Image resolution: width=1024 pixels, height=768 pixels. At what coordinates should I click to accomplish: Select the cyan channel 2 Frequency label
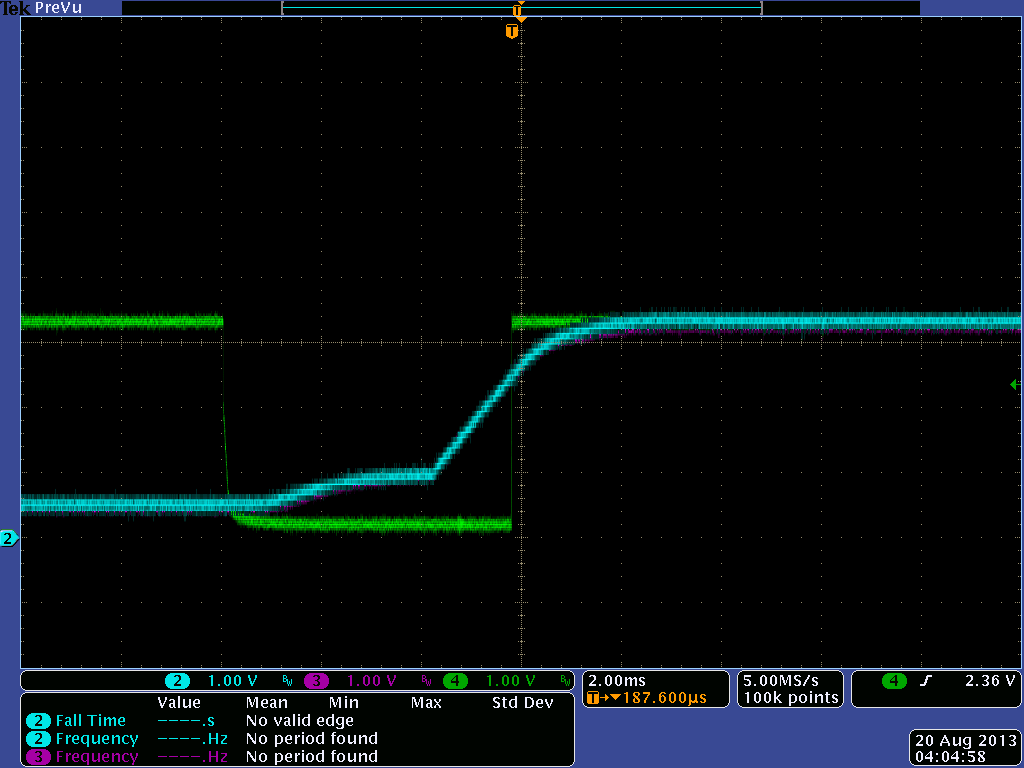click(97, 739)
